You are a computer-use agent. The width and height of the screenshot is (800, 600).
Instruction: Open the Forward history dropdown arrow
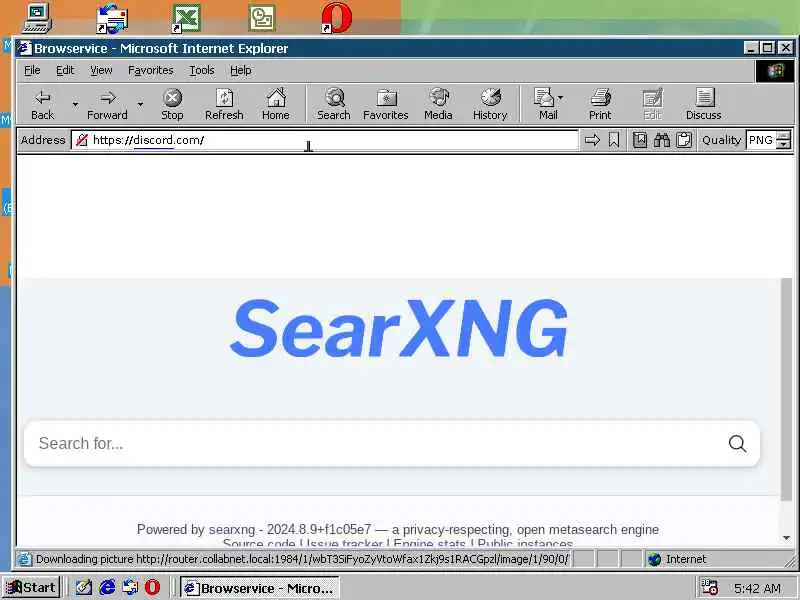[x=140, y=104]
